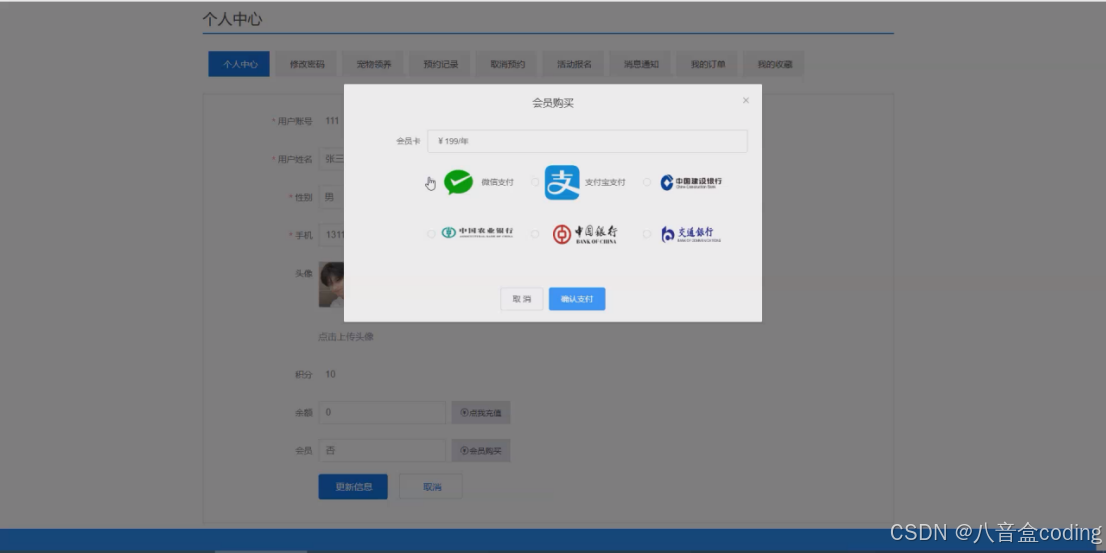Screen dimensions: 1106x553
Task: Switch to the 取消预约 tab
Action: pos(507,64)
